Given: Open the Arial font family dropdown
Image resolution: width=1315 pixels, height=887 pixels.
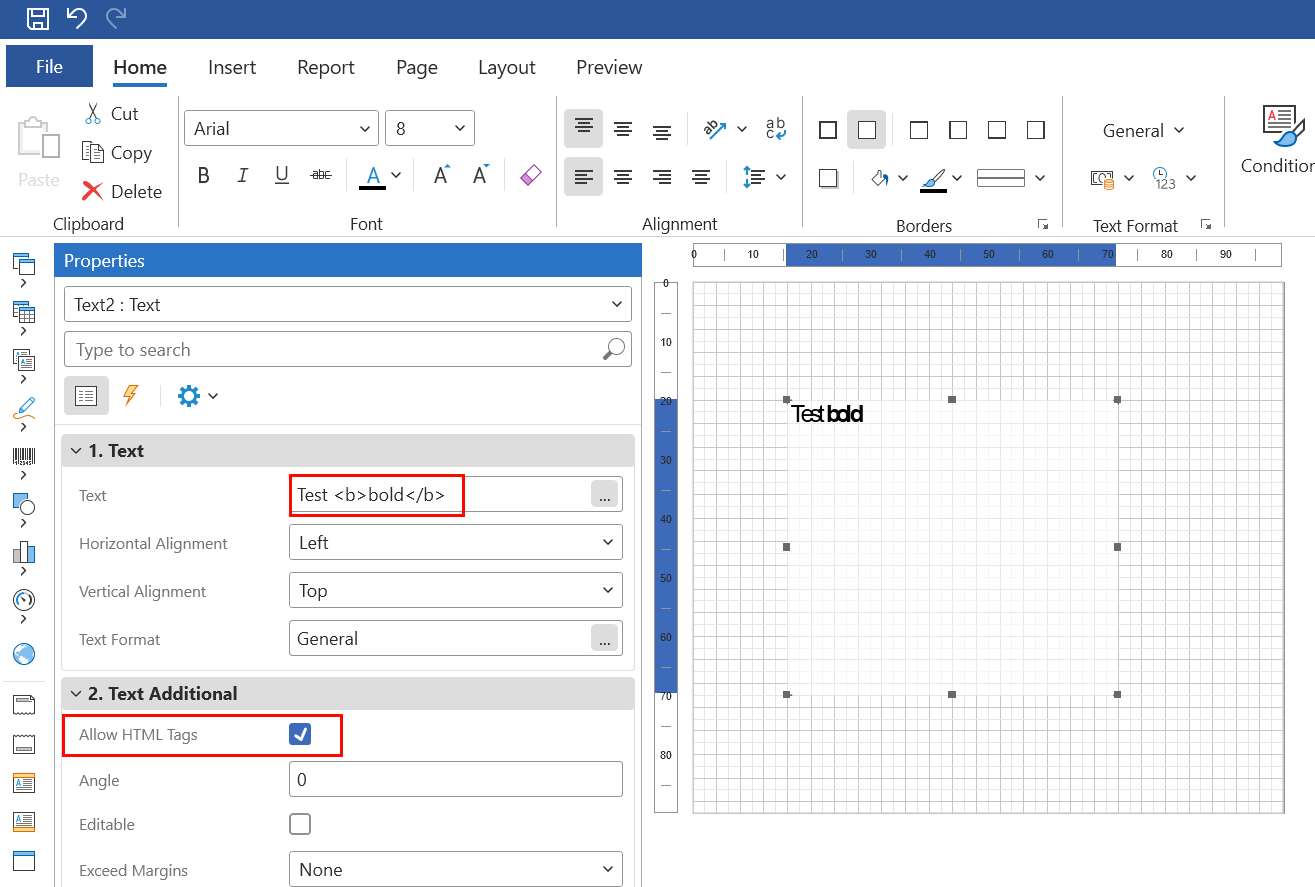Looking at the screenshot, I should tap(281, 129).
